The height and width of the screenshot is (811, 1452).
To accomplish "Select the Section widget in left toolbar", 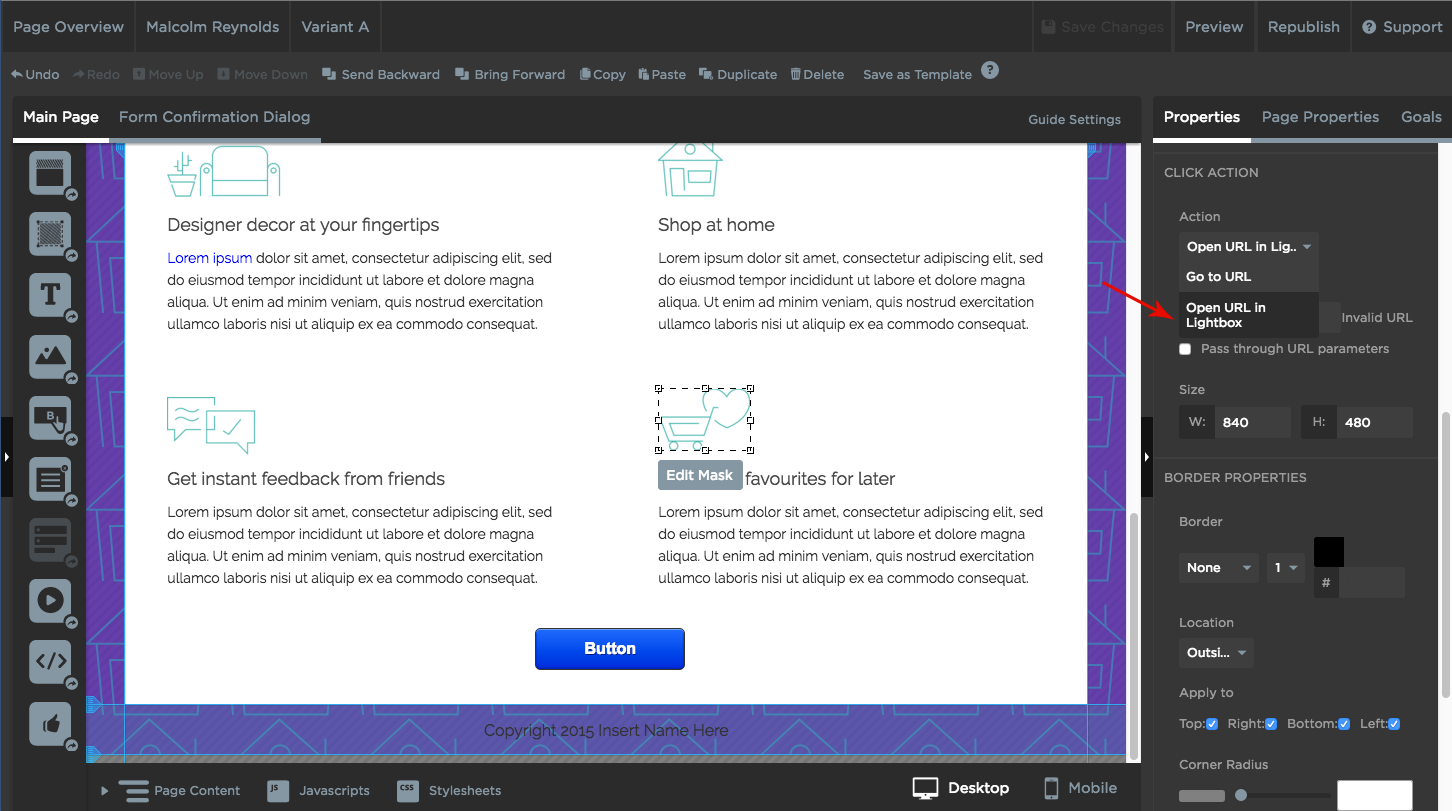I will point(50,173).
